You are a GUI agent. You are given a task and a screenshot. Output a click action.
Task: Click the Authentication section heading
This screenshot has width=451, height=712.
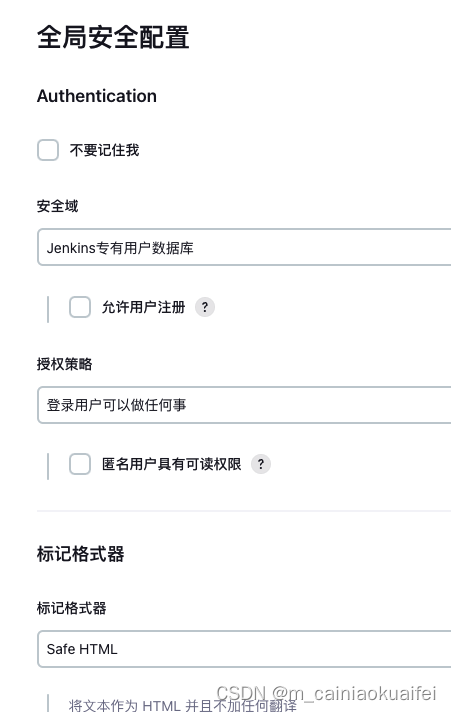97,96
